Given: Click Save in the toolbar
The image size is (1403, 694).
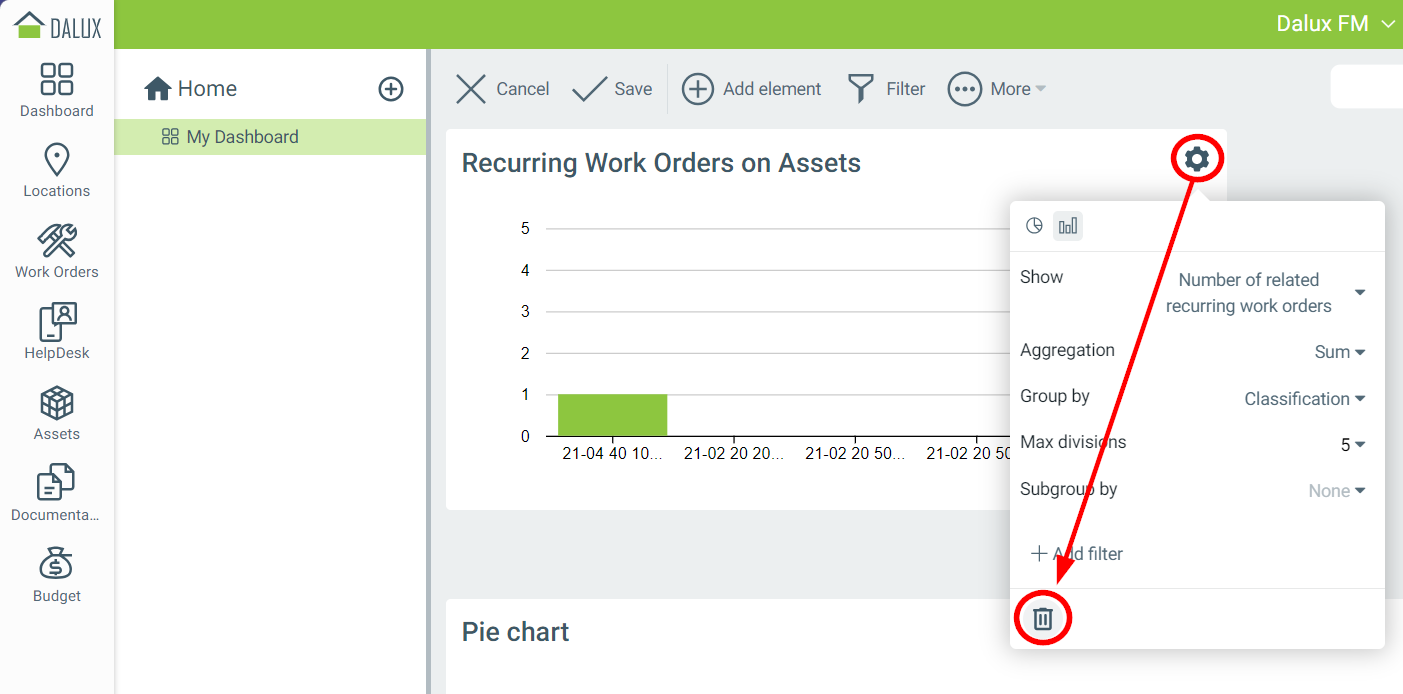Looking at the screenshot, I should pyautogui.click(x=612, y=89).
